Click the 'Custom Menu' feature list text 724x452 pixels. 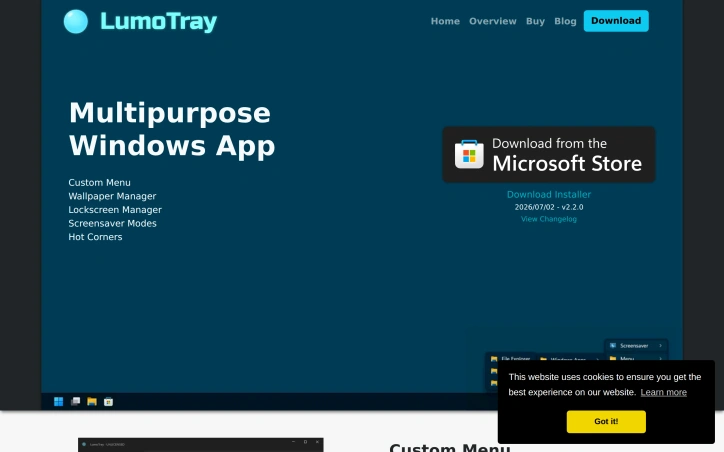pyautogui.click(x=99, y=182)
